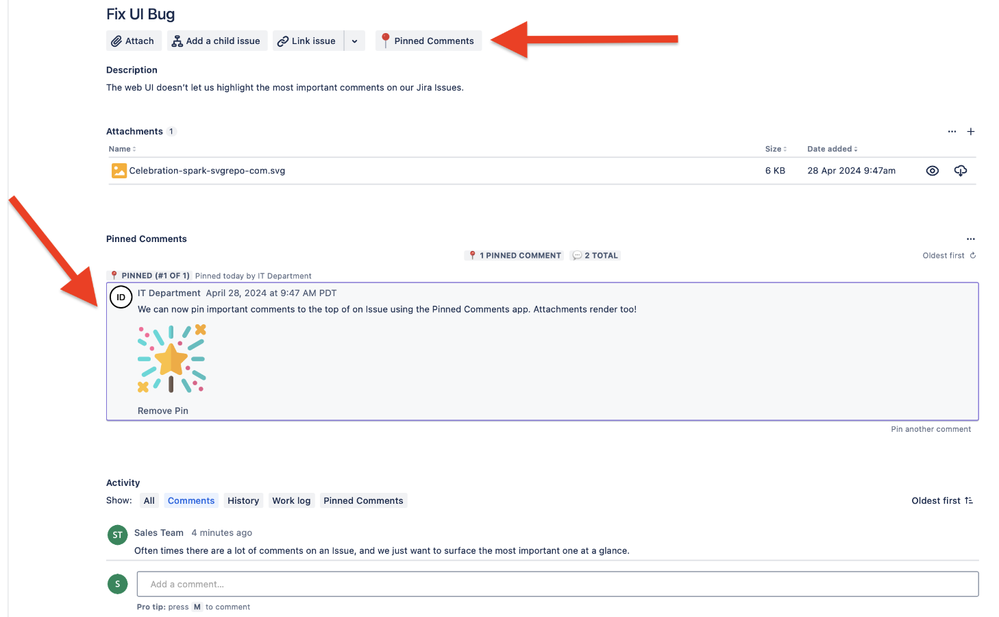
Task: Switch to the History tab in Activity
Action: coord(242,500)
